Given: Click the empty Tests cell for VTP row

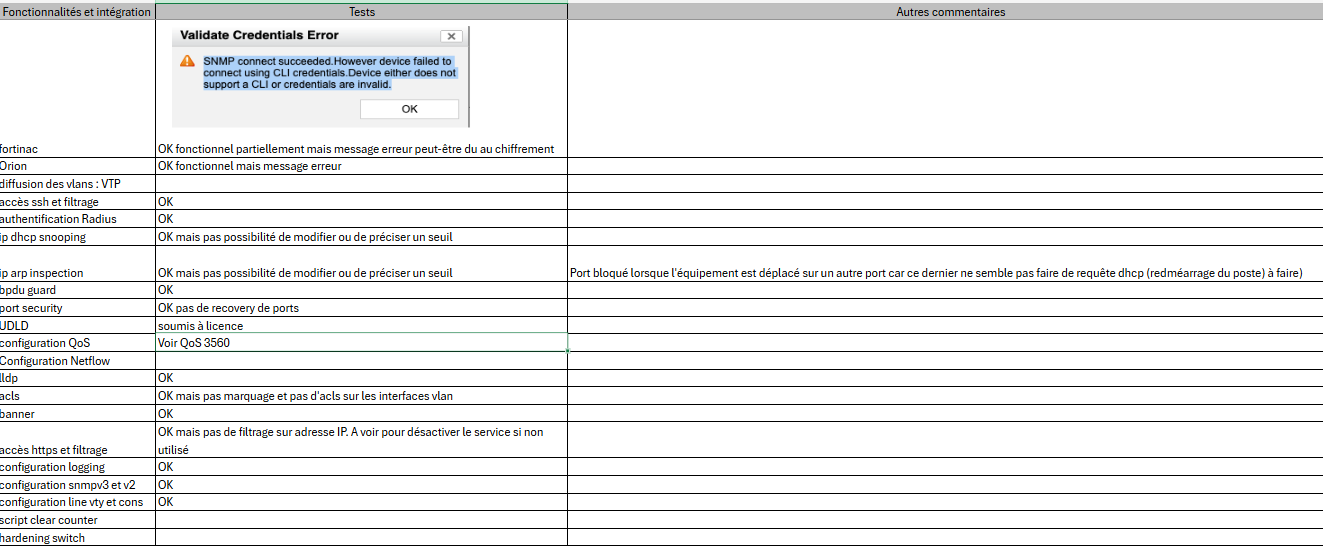Looking at the screenshot, I should pyautogui.click(x=361, y=184).
